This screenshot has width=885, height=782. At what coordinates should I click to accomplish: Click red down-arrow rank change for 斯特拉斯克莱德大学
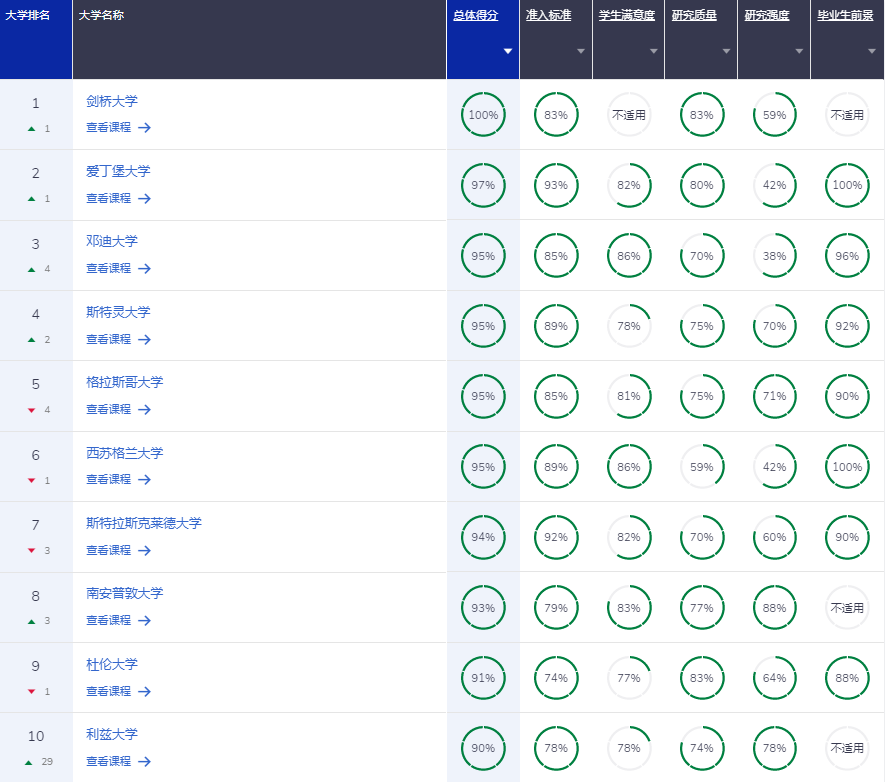(x=32, y=551)
